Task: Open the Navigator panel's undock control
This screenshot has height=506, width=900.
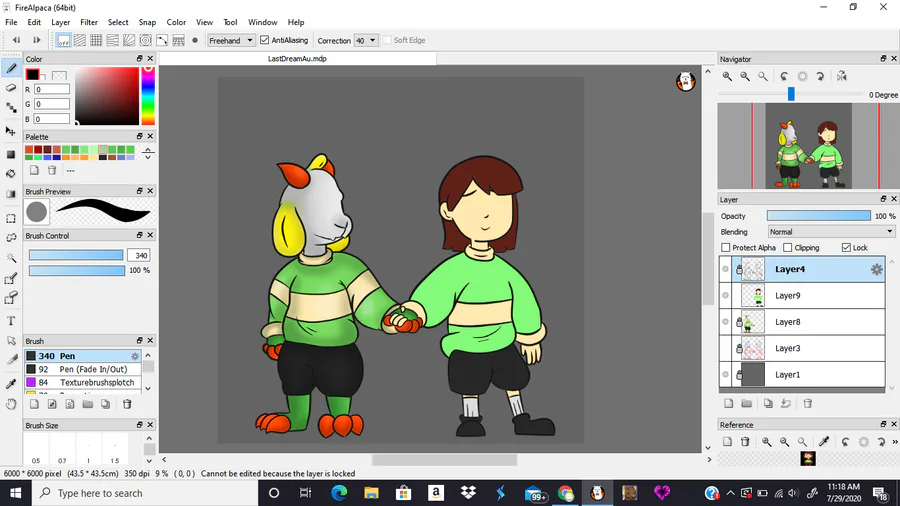Action: tap(883, 59)
